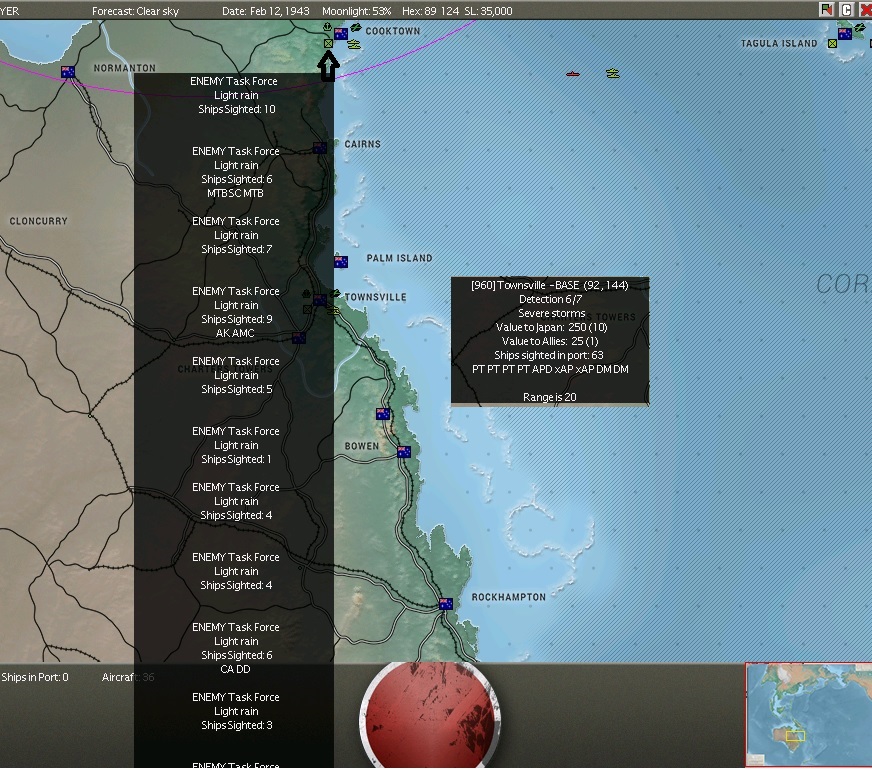The width and height of the screenshot is (872, 770).
Task: Click the anchor port icon at Cooktown
Action: (328, 27)
